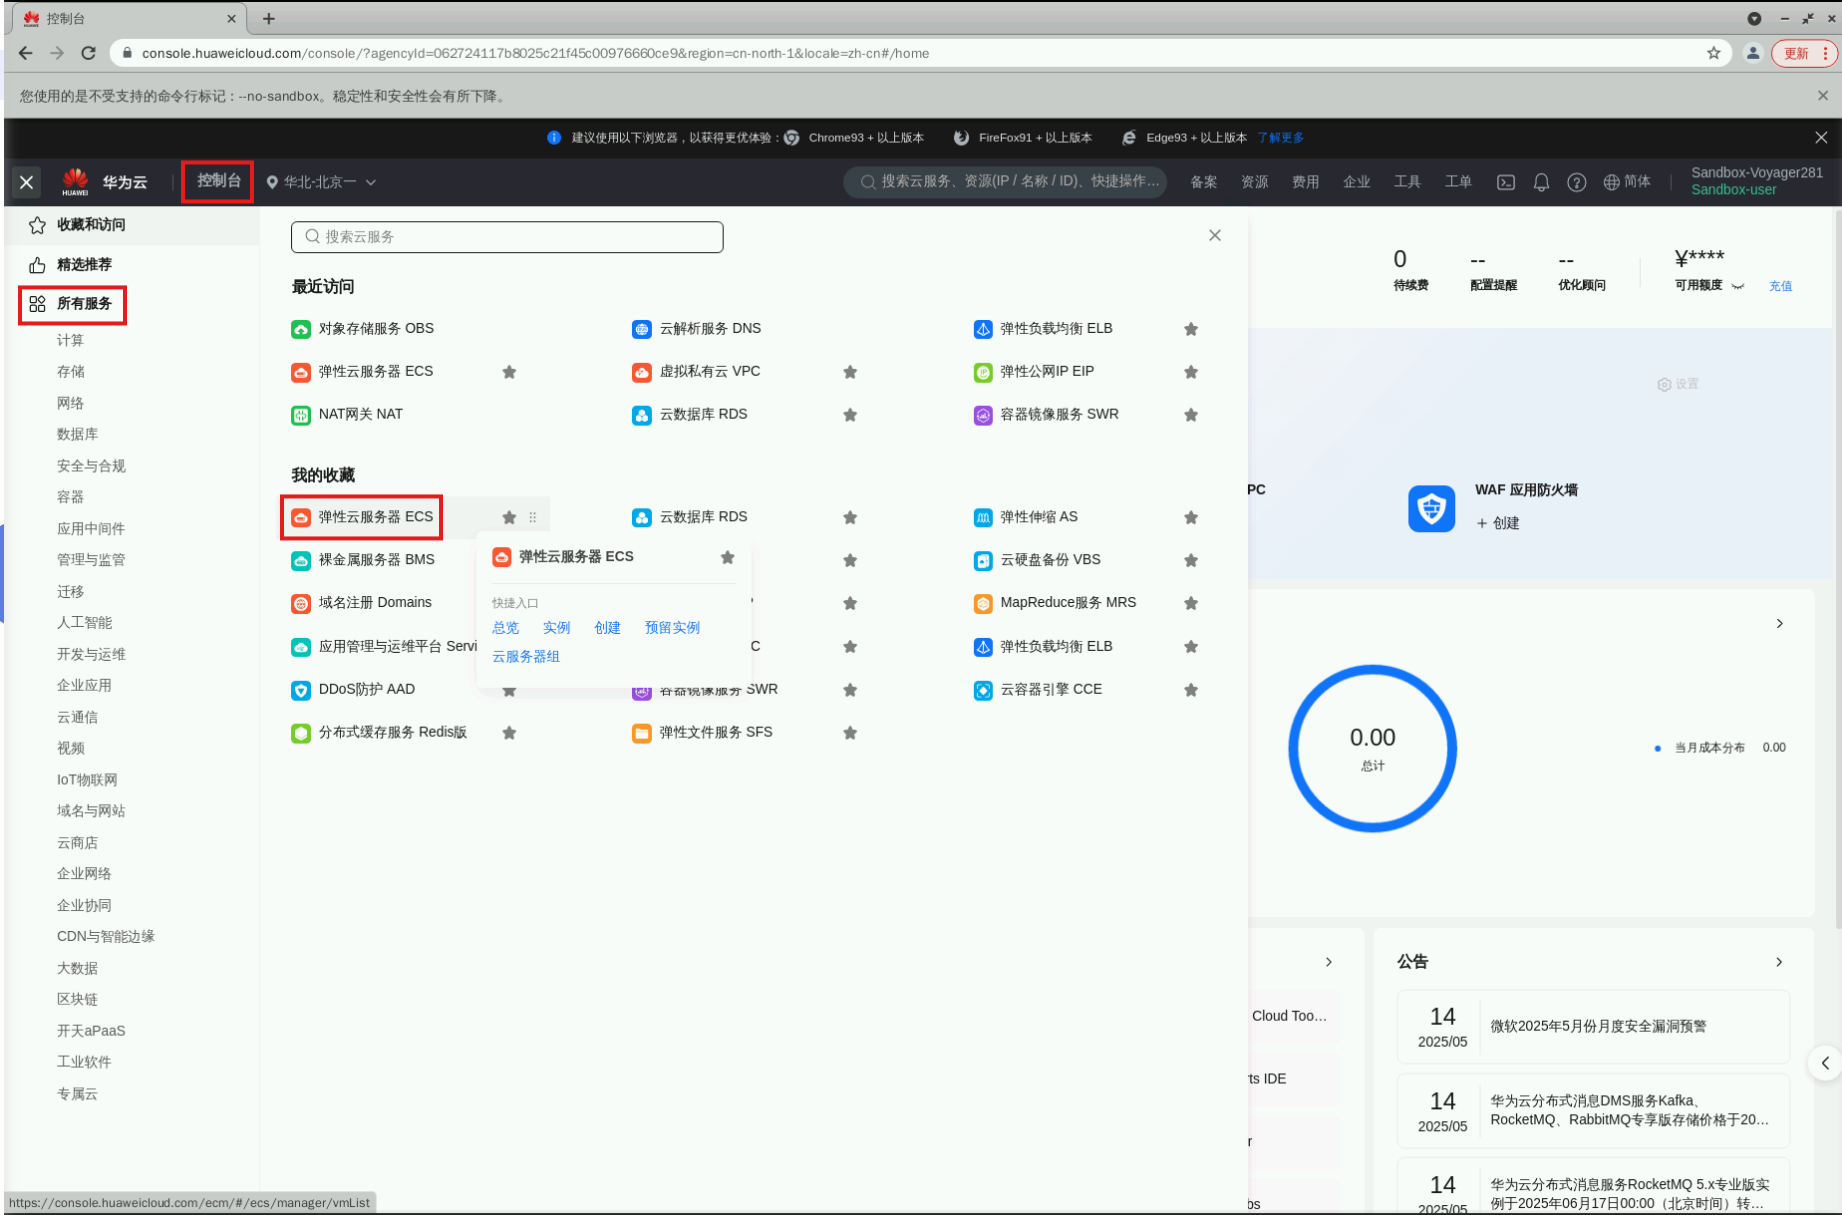Select 数据库 in service categories

[x=77, y=434]
